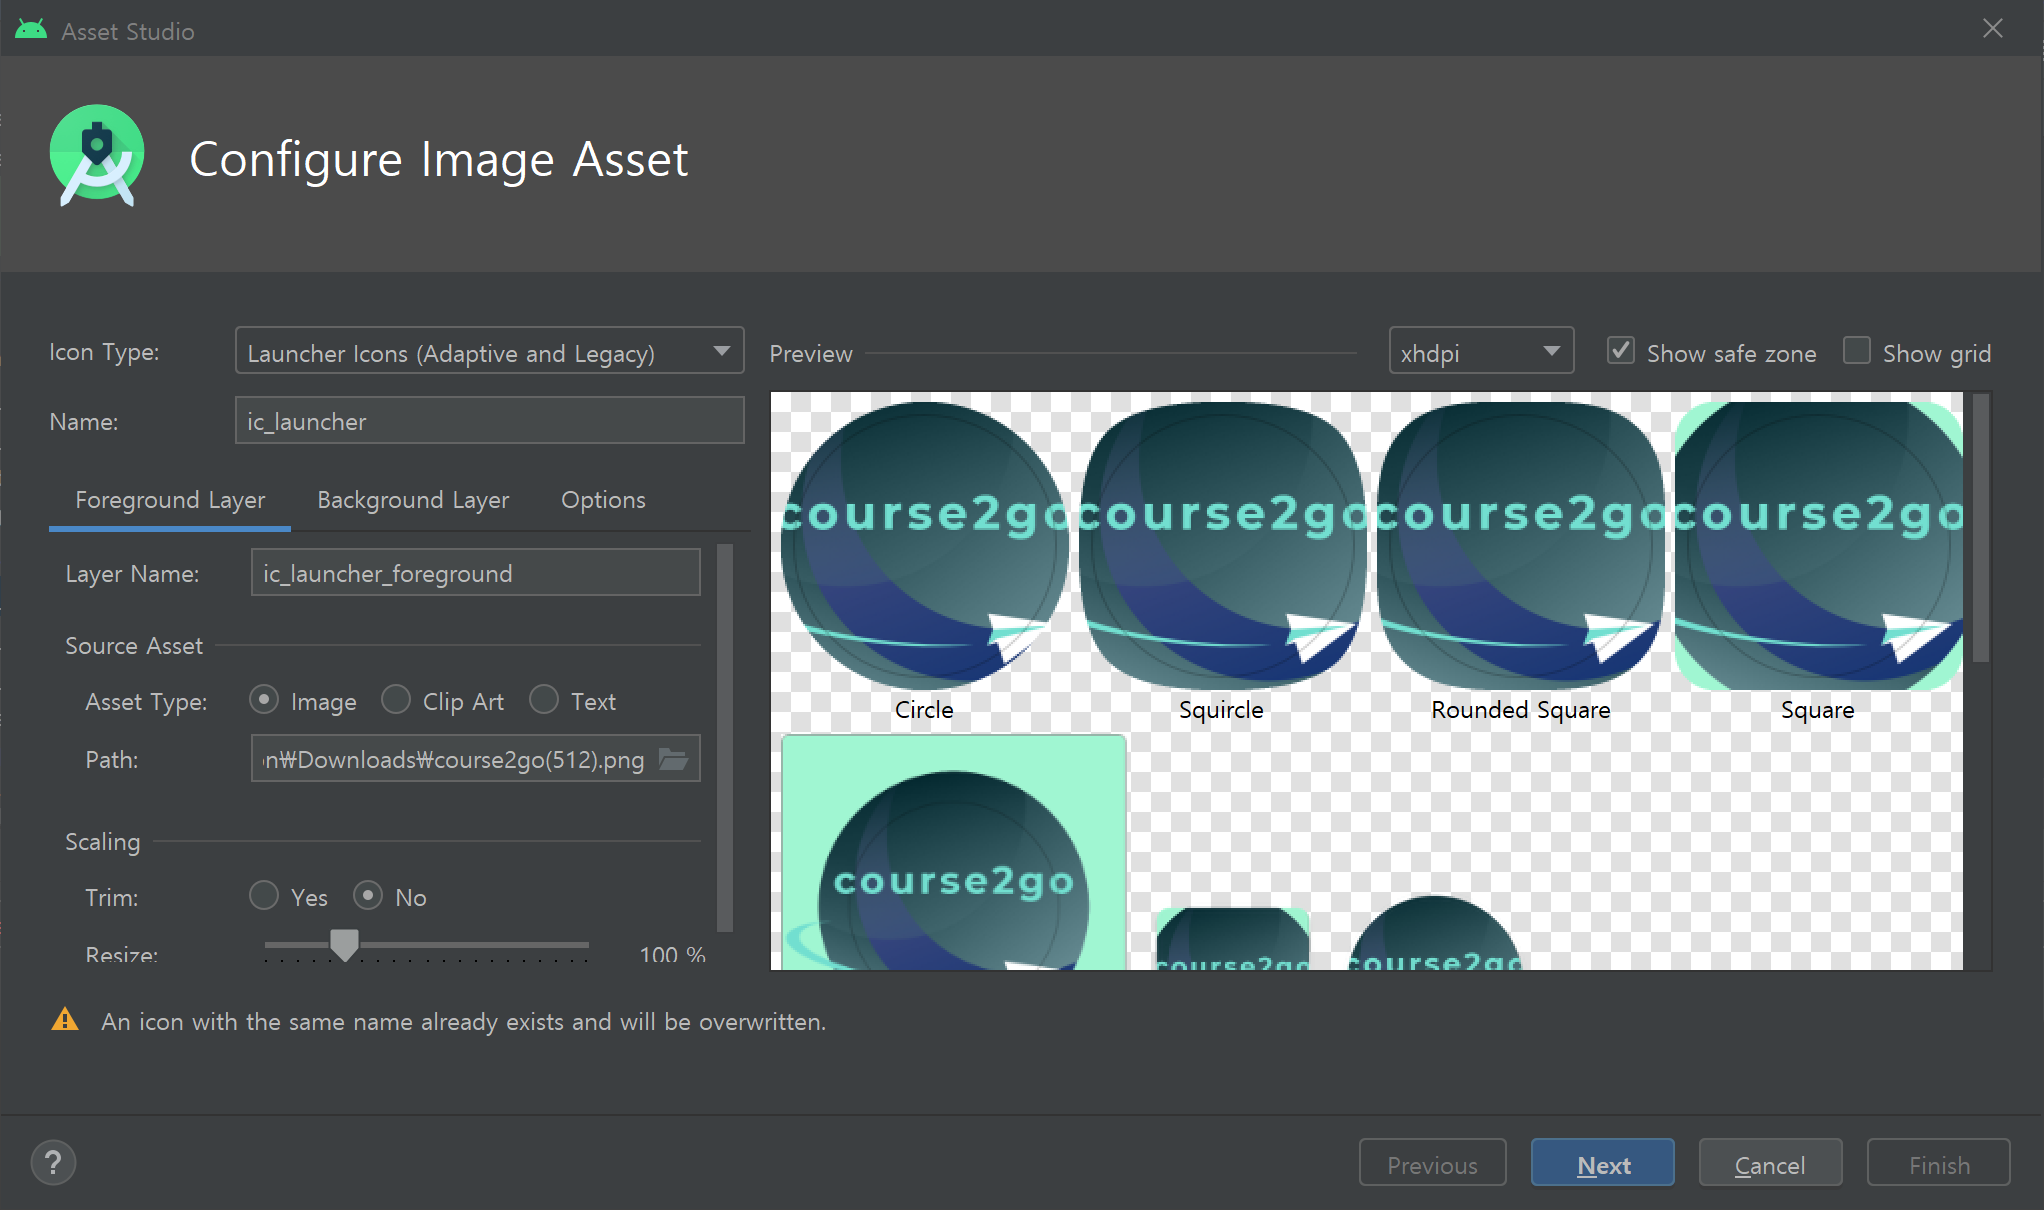This screenshot has width=2044, height=1210.
Task: Set Trim to Yes
Action: 264,896
